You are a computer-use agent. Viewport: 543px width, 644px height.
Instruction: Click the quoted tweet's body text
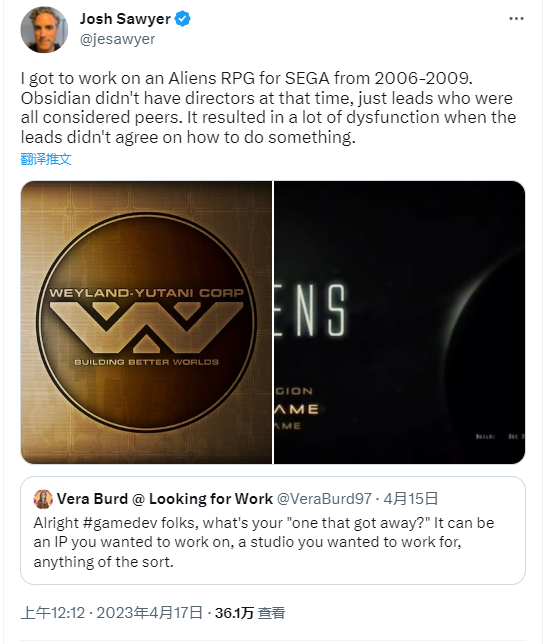point(264,542)
